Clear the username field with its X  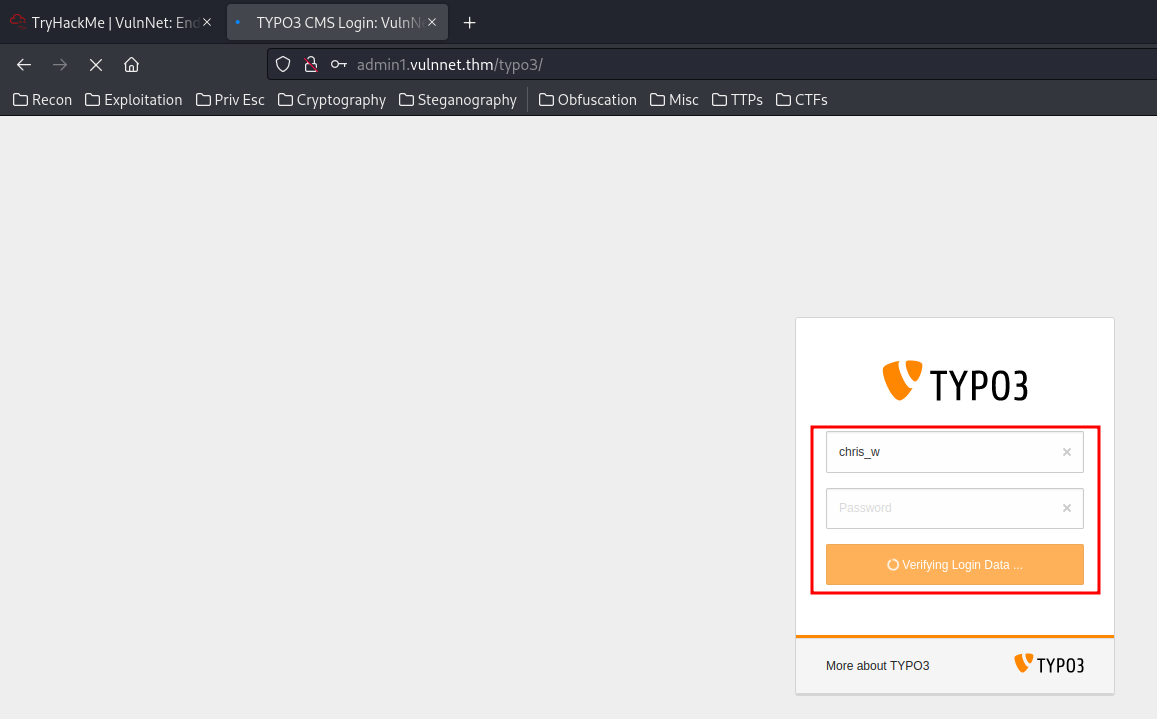[1066, 452]
